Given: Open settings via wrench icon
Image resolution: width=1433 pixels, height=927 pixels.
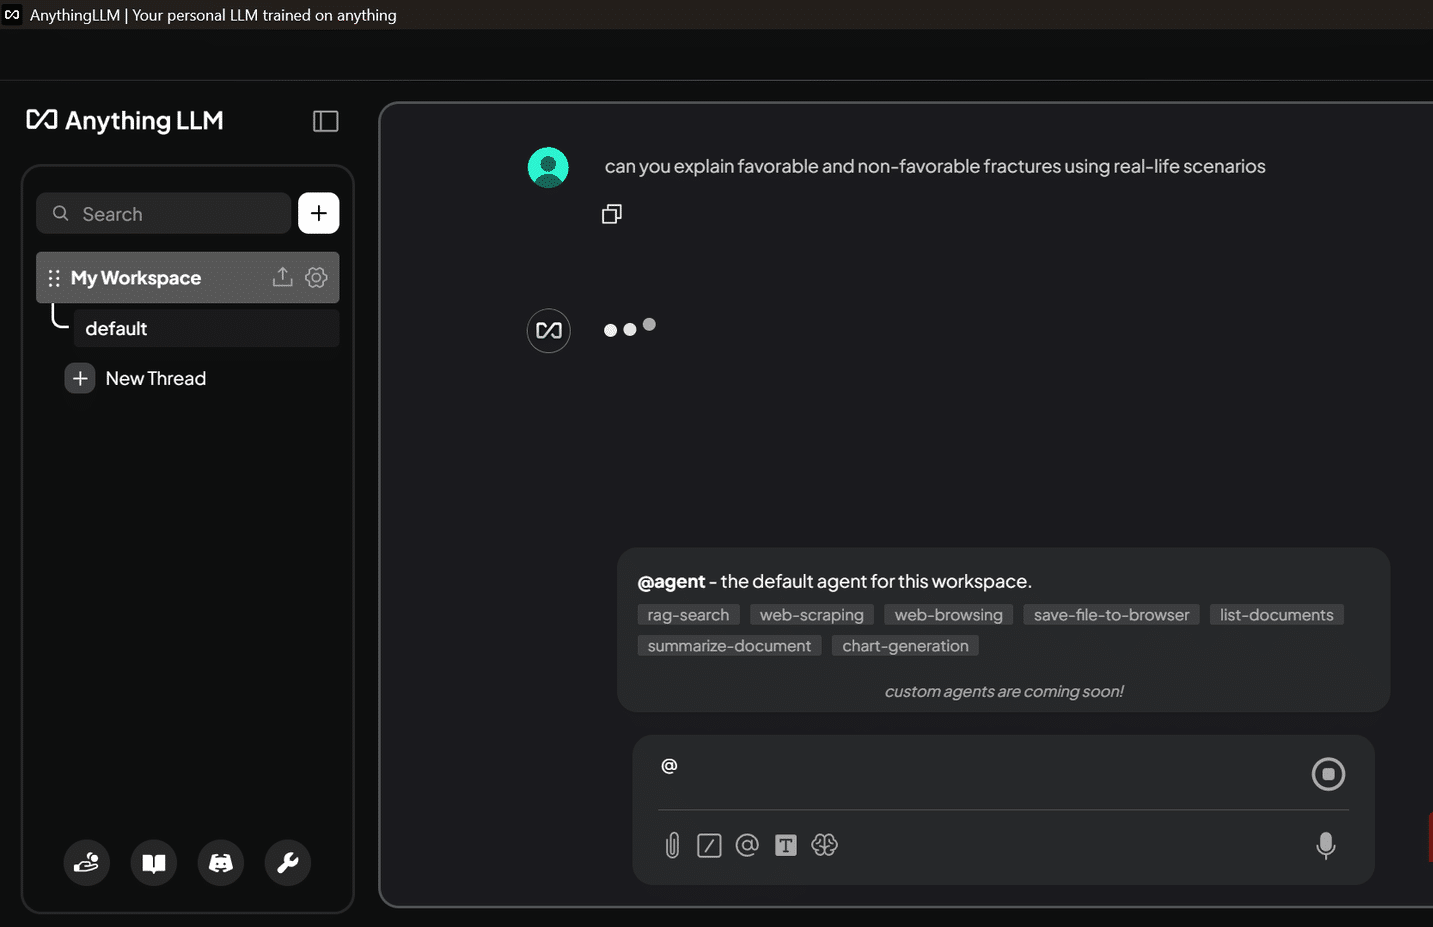Looking at the screenshot, I should (x=288, y=862).
